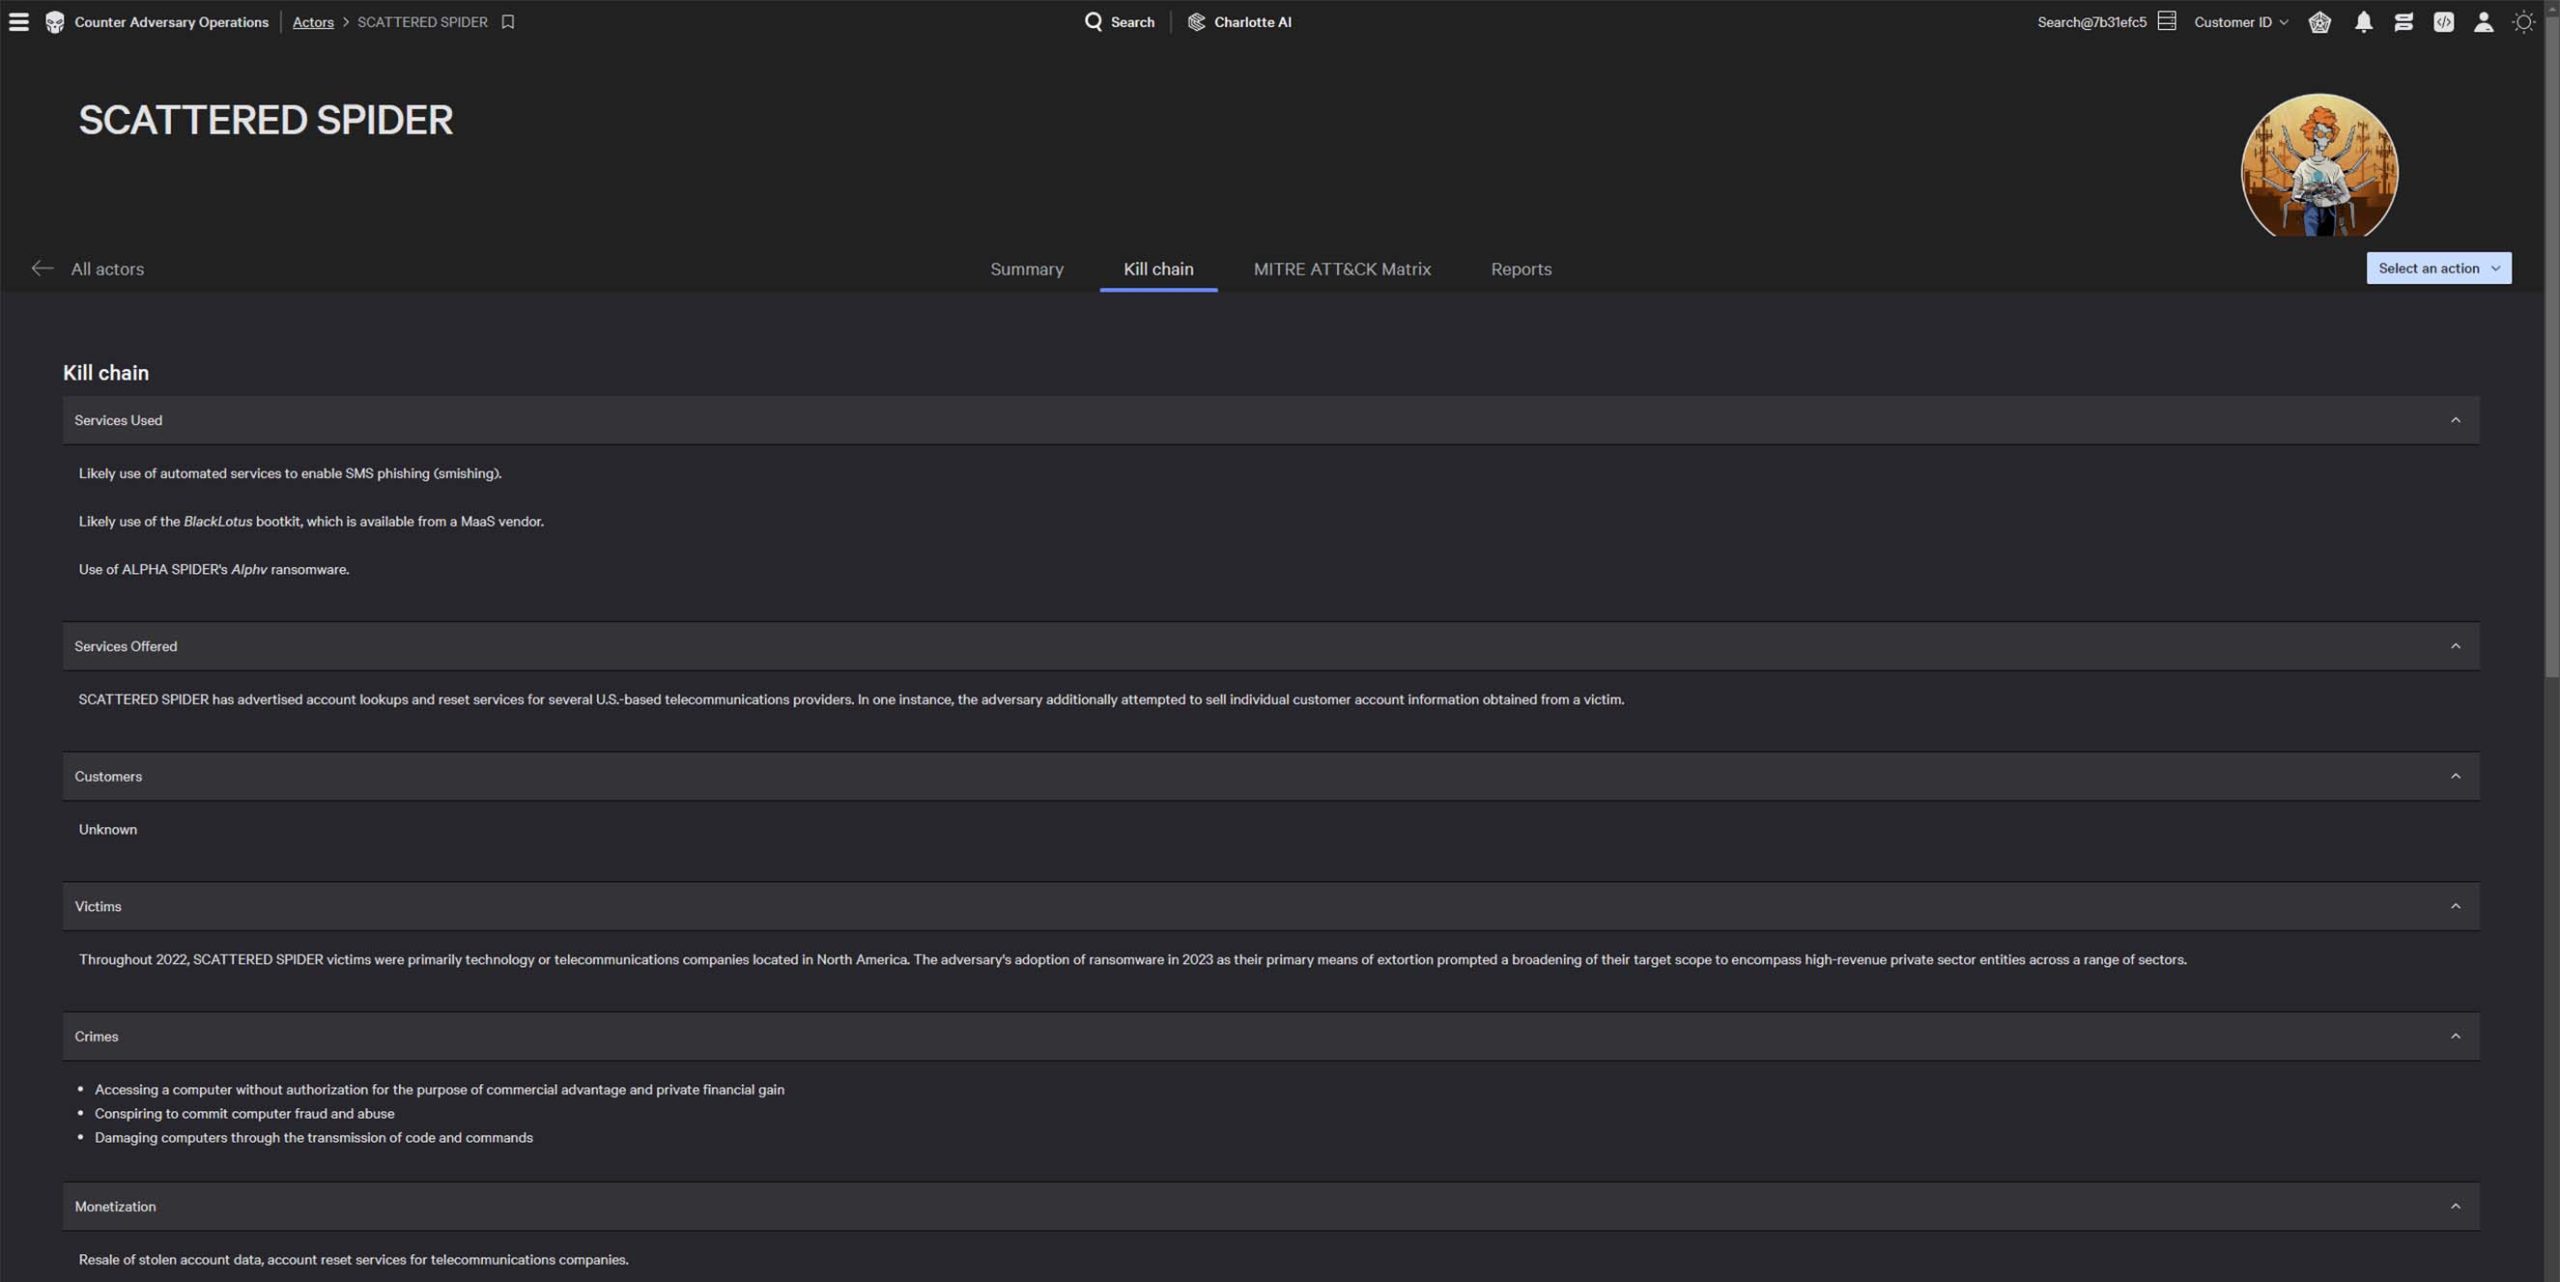Screen dimensions: 2560x1282
Task: Bookmark the SCATTERED SPIDER page
Action: click(x=508, y=22)
